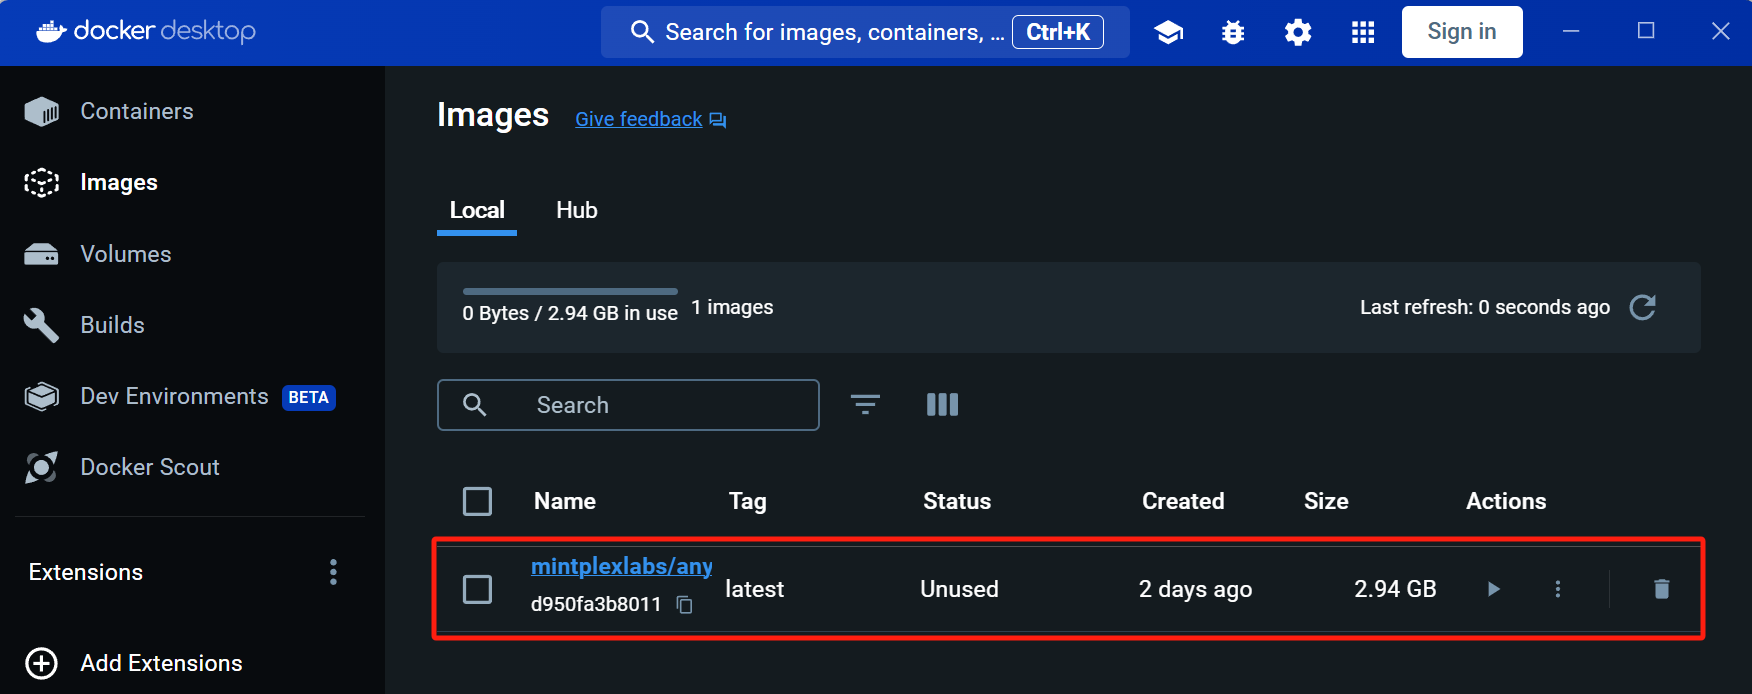
Task: Select Docker Scout in the sidebar
Action: (x=149, y=467)
